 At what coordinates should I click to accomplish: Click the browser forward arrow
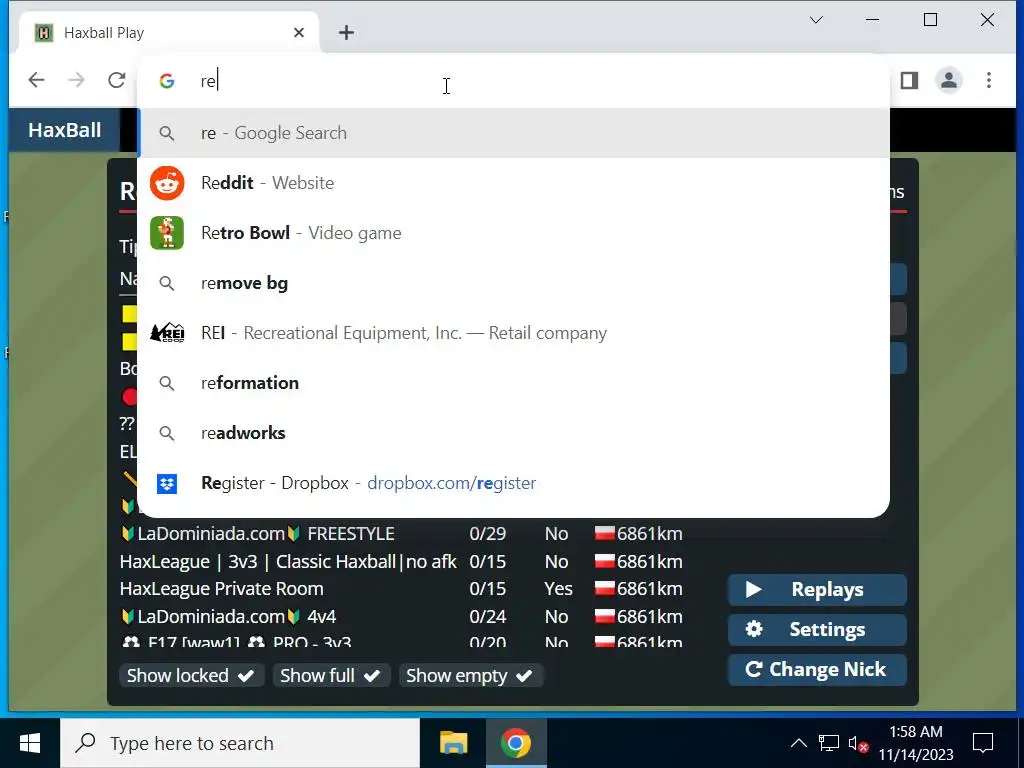click(x=76, y=80)
